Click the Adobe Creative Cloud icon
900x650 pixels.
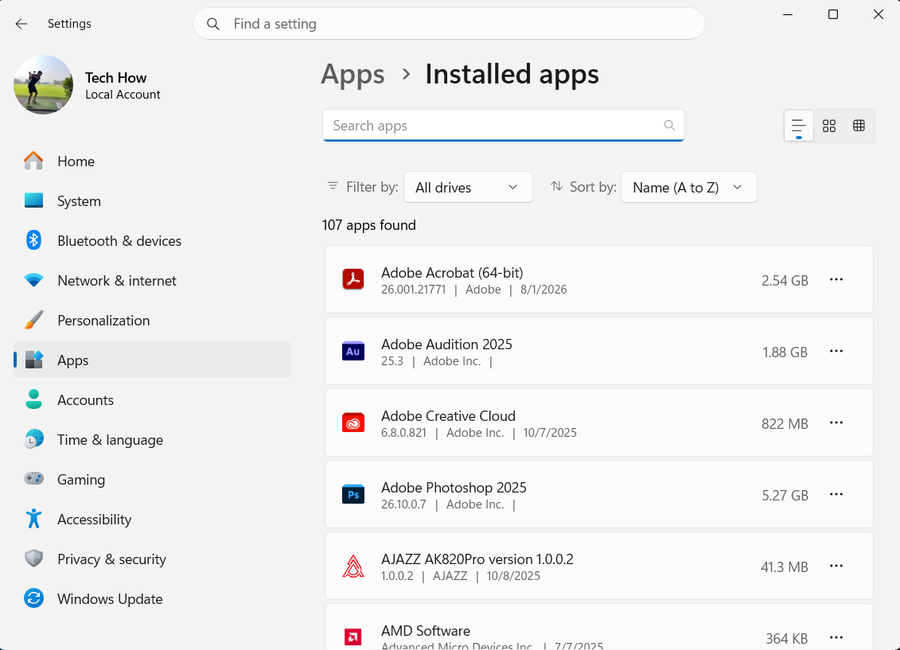click(353, 423)
